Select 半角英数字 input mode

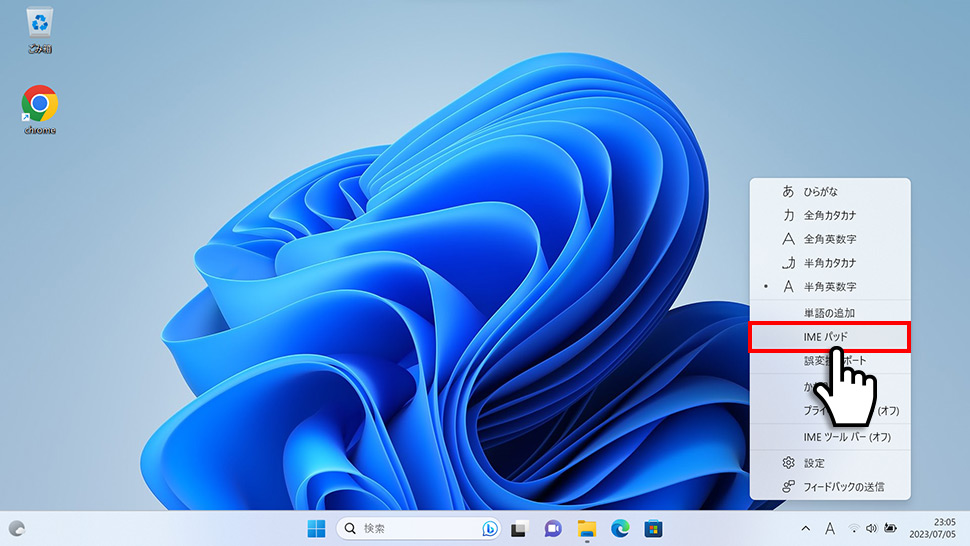coord(830,286)
